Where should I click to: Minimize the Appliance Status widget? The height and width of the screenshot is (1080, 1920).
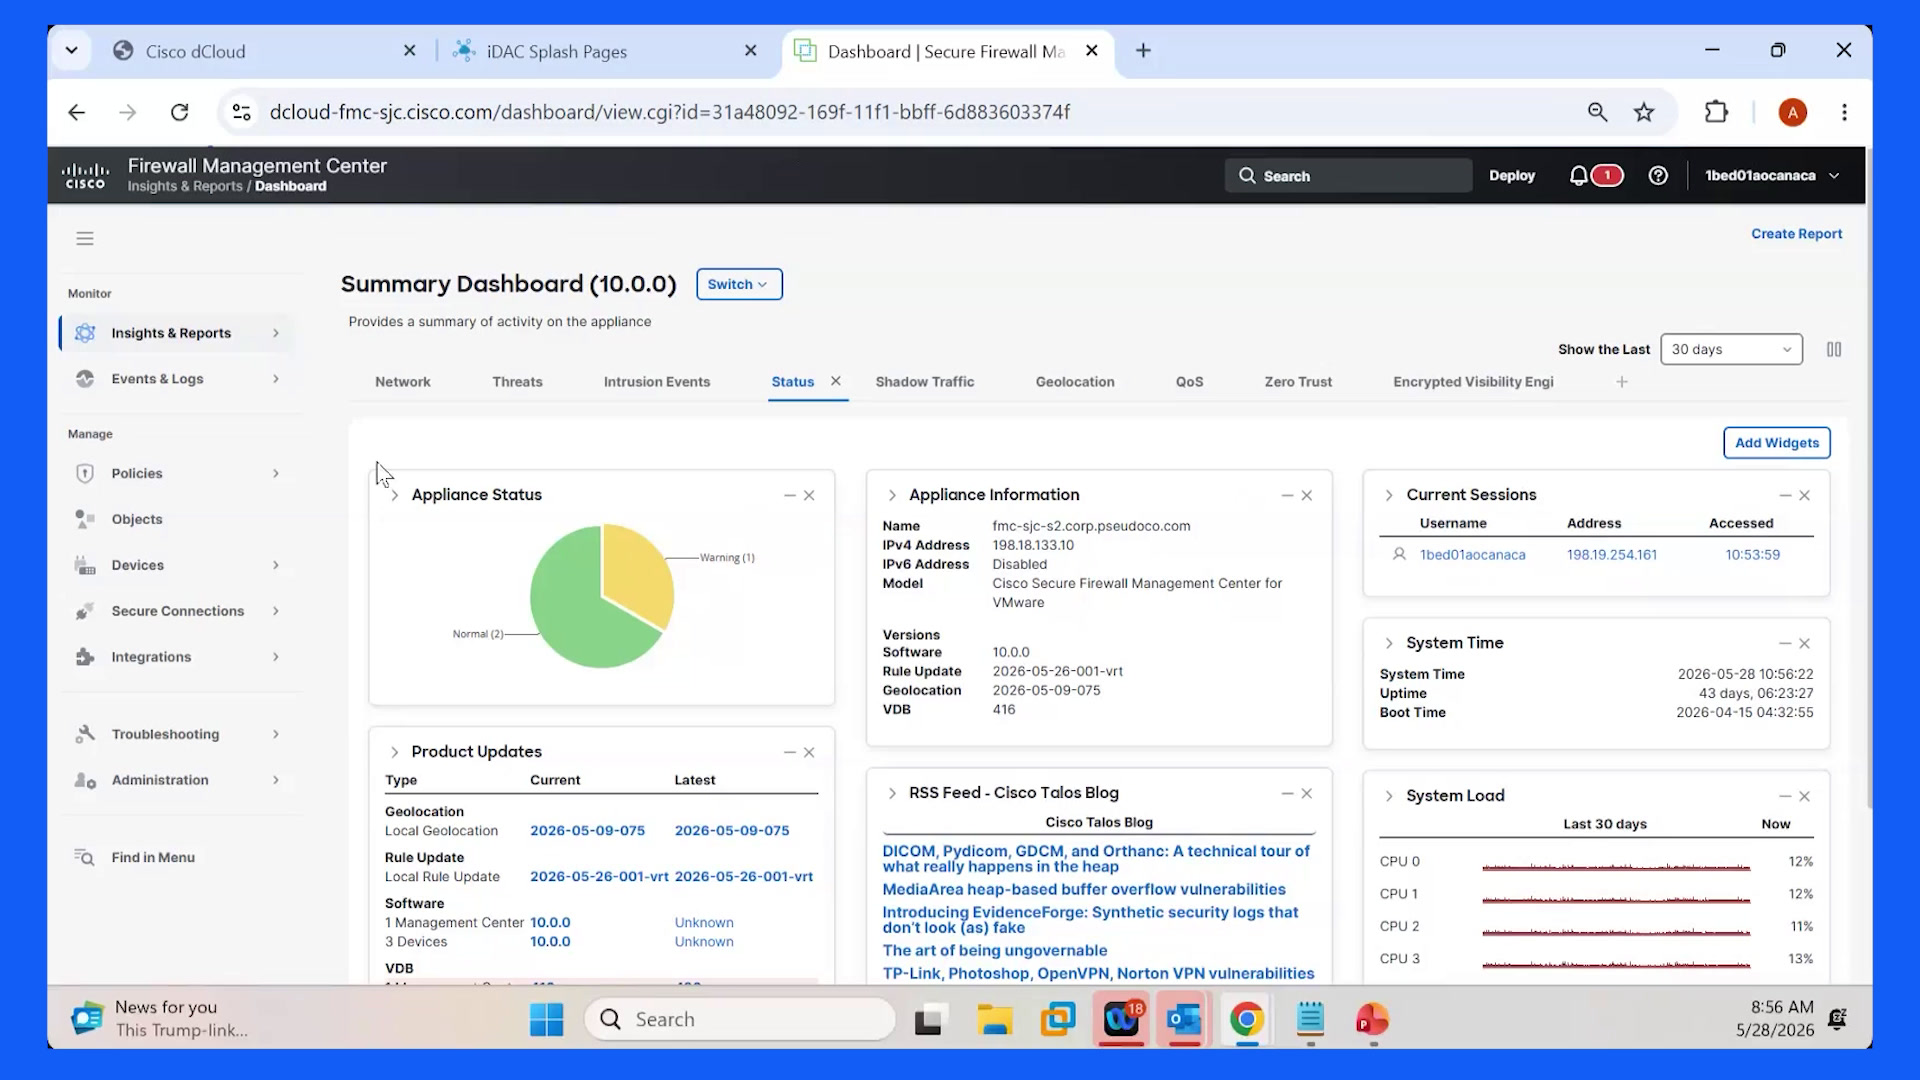[790, 495]
